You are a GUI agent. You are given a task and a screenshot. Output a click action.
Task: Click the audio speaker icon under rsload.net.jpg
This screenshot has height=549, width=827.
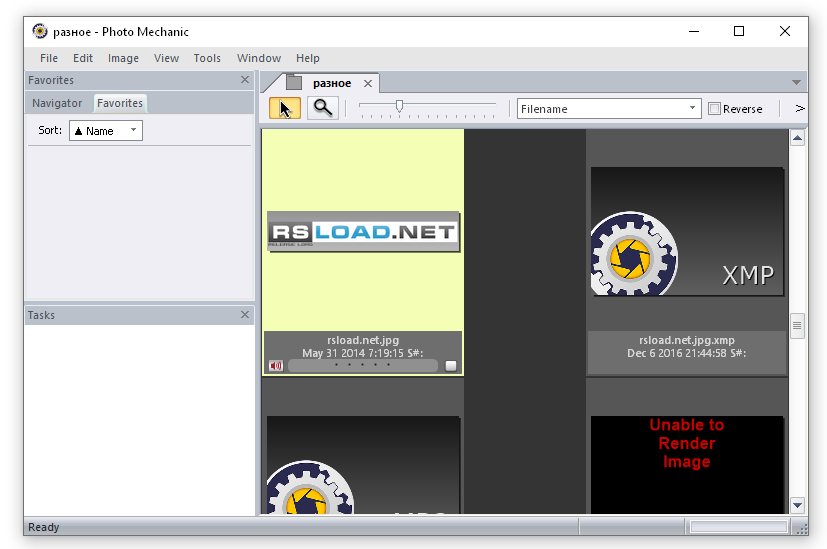(x=275, y=366)
